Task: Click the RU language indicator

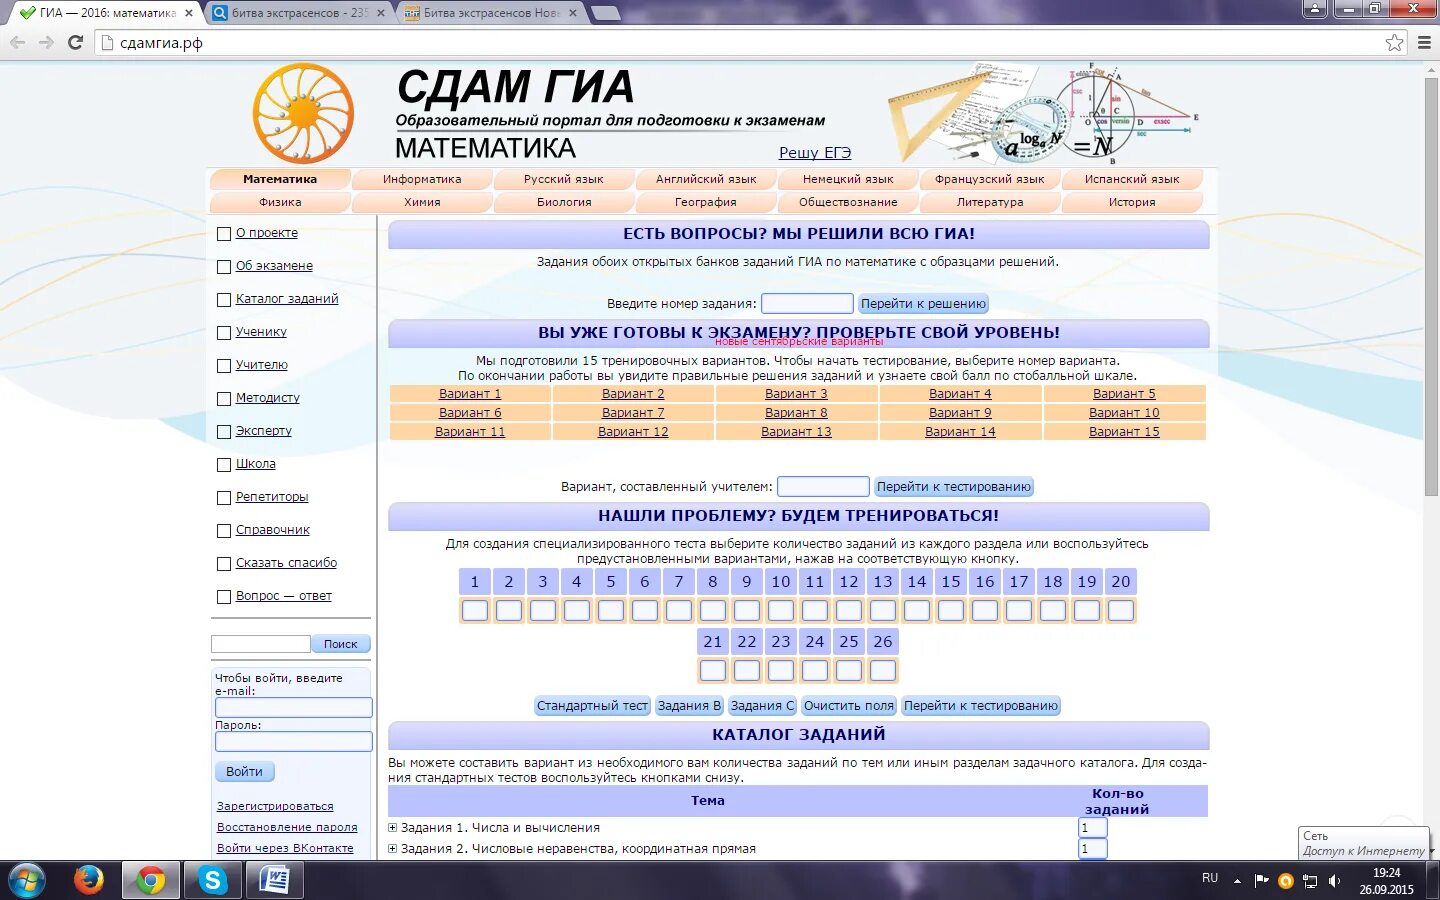Action: point(1210,878)
